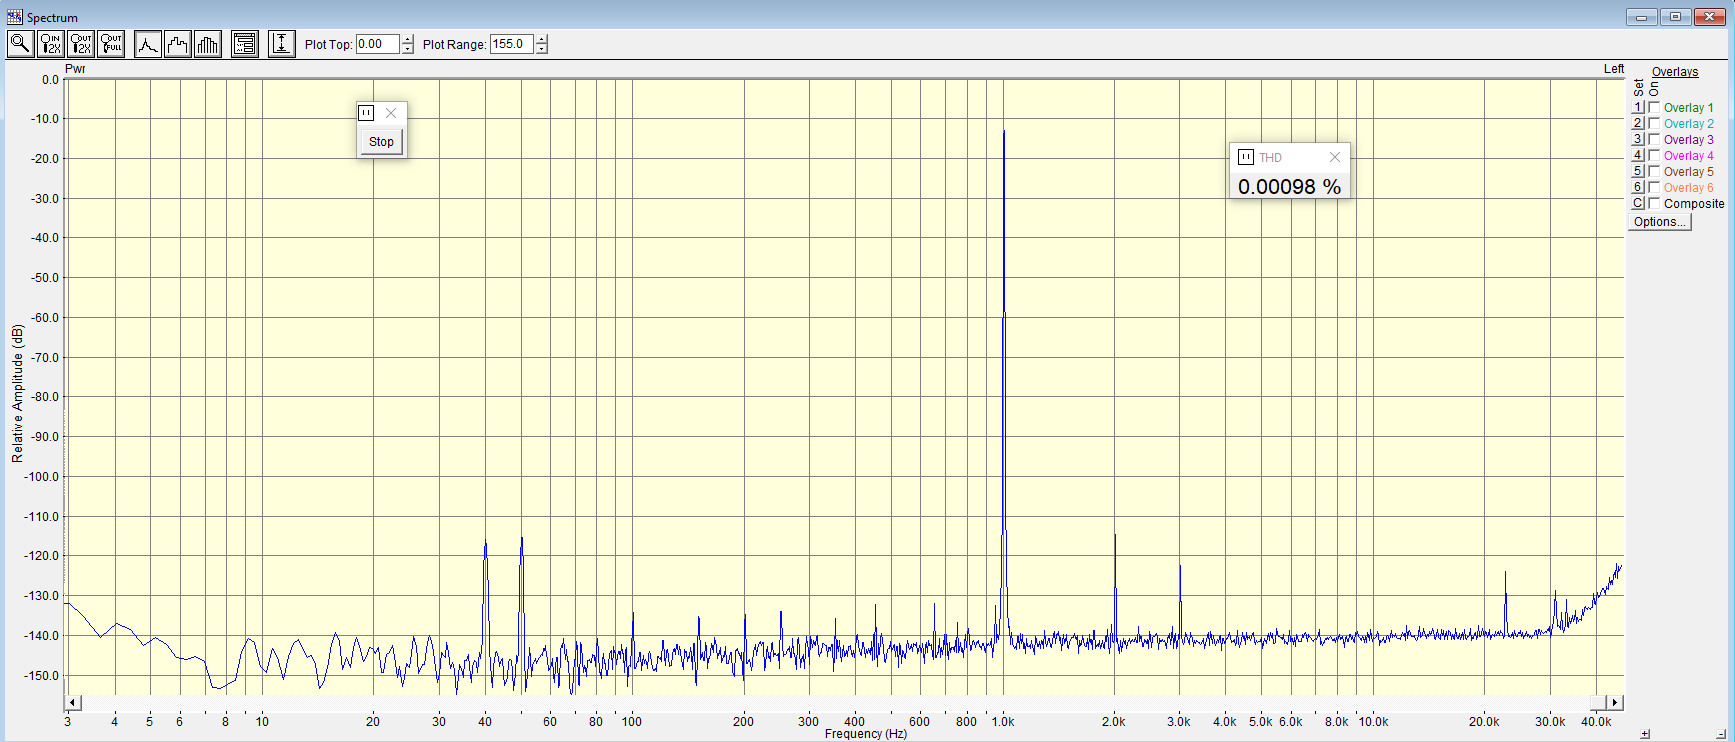Click the 'Frequency (Hz)' axis label
The height and width of the screenshot is (742, 1735).
(866, 734)
